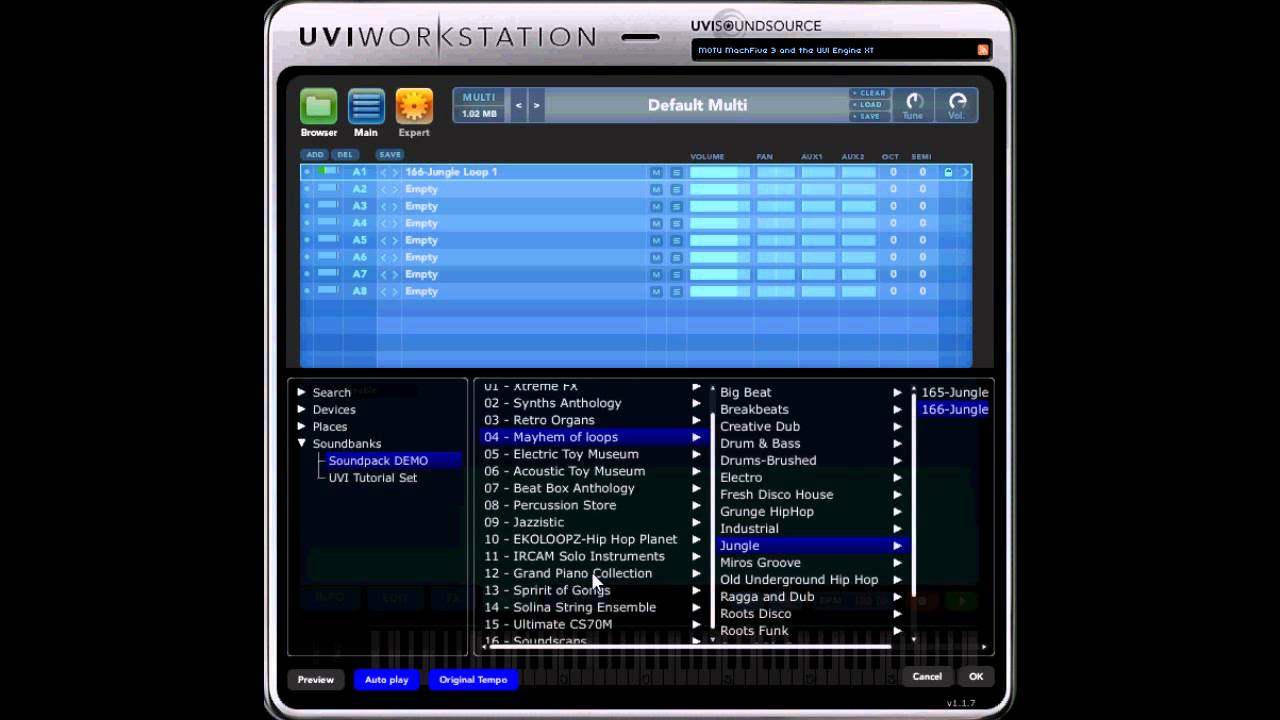This screenshot has width=1280, height=720.
Task: Click the Tune knob
Action: click(x=913, y=101)
